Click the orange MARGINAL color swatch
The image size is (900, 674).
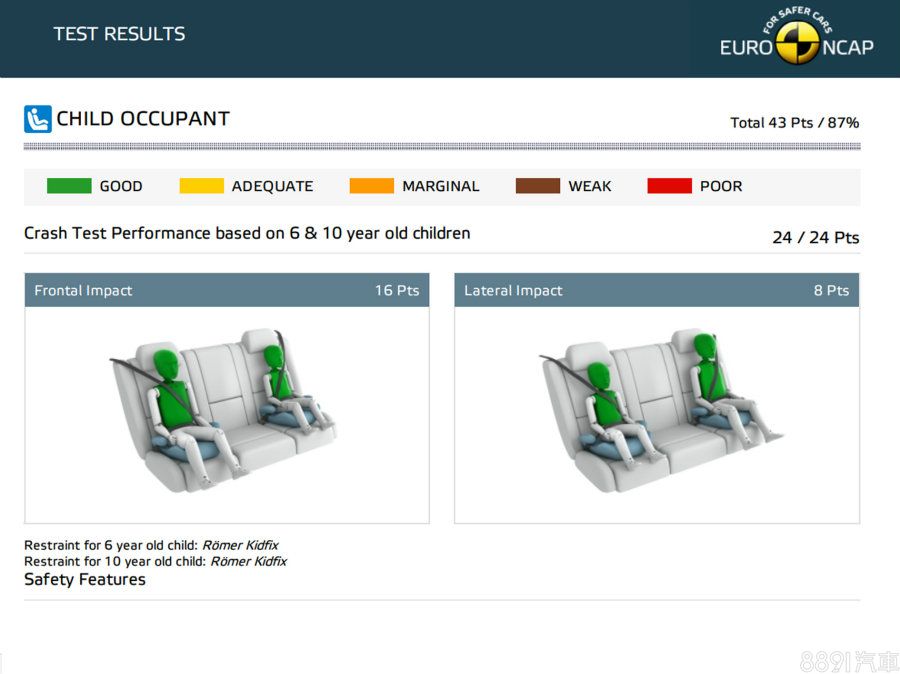372,186
